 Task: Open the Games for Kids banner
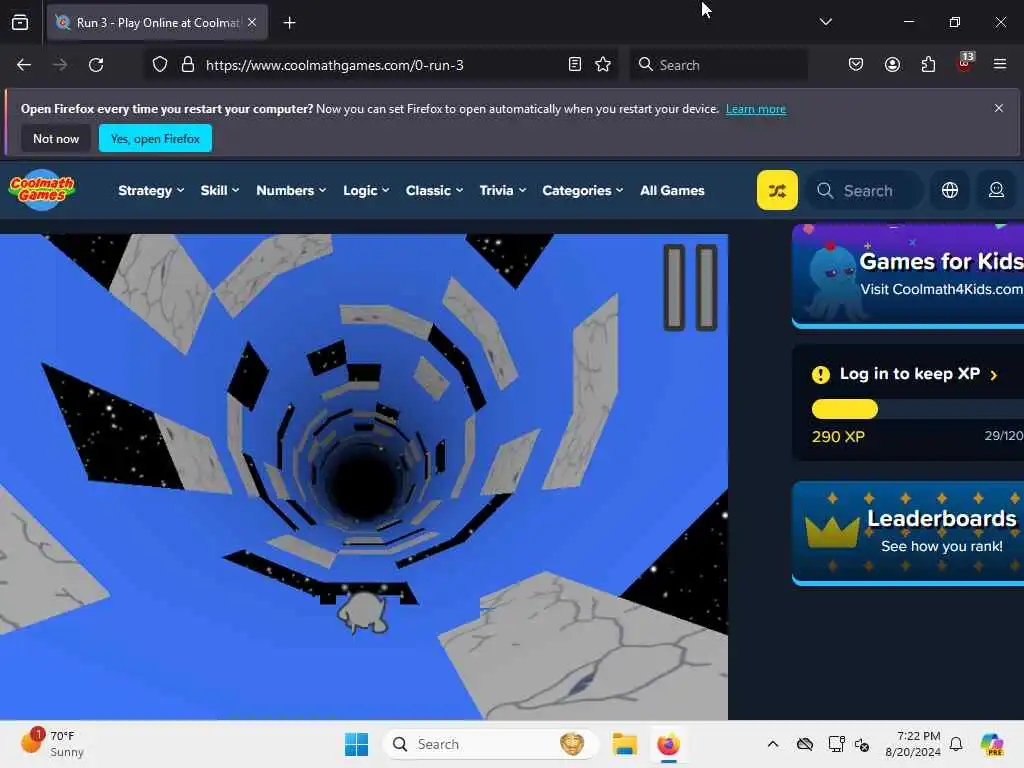tap(908, 275)
